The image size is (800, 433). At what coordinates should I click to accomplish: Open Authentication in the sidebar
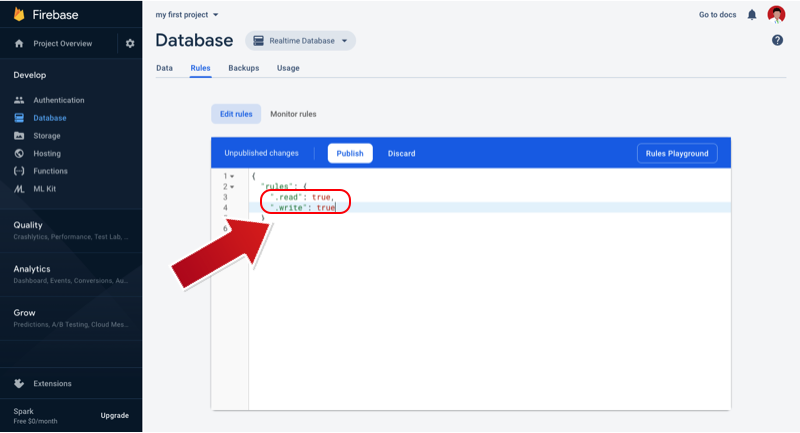pos(58,100)
